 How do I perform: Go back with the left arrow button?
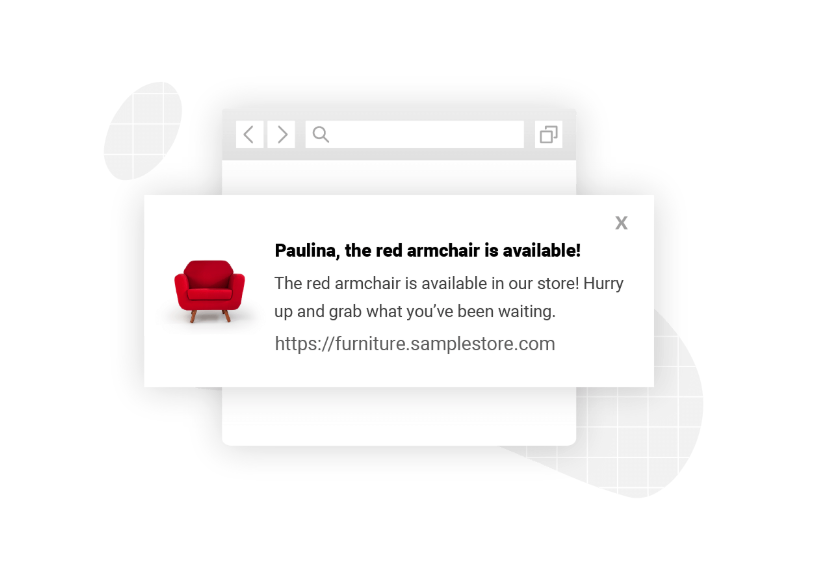(249, 135)
